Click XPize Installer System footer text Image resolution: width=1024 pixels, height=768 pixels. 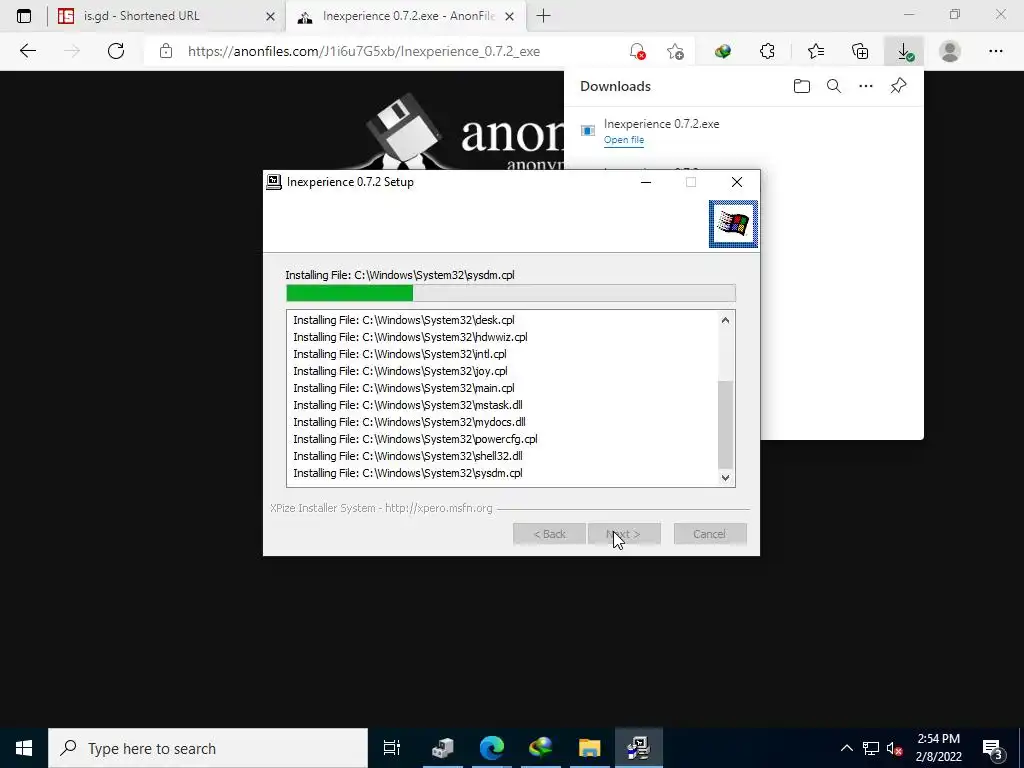pyautogui.click(x=381, y=508)
